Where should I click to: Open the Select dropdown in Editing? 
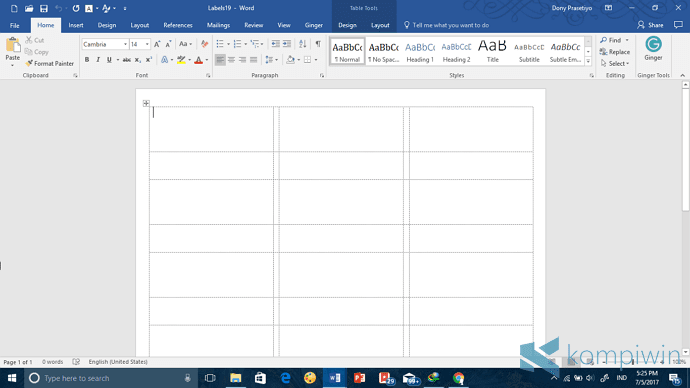tap(615, 63)
